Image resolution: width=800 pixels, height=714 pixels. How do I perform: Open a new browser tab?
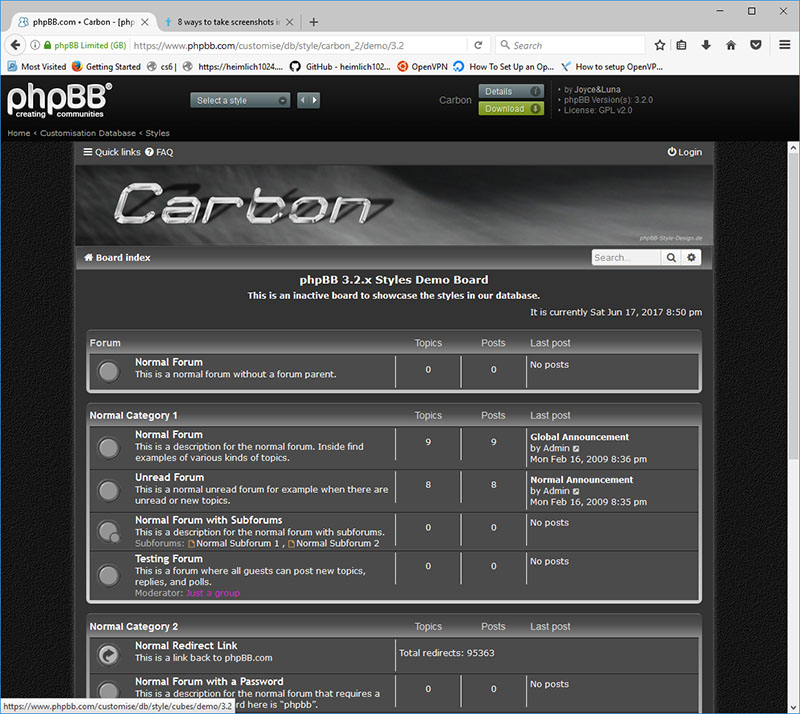pos(314,22)
